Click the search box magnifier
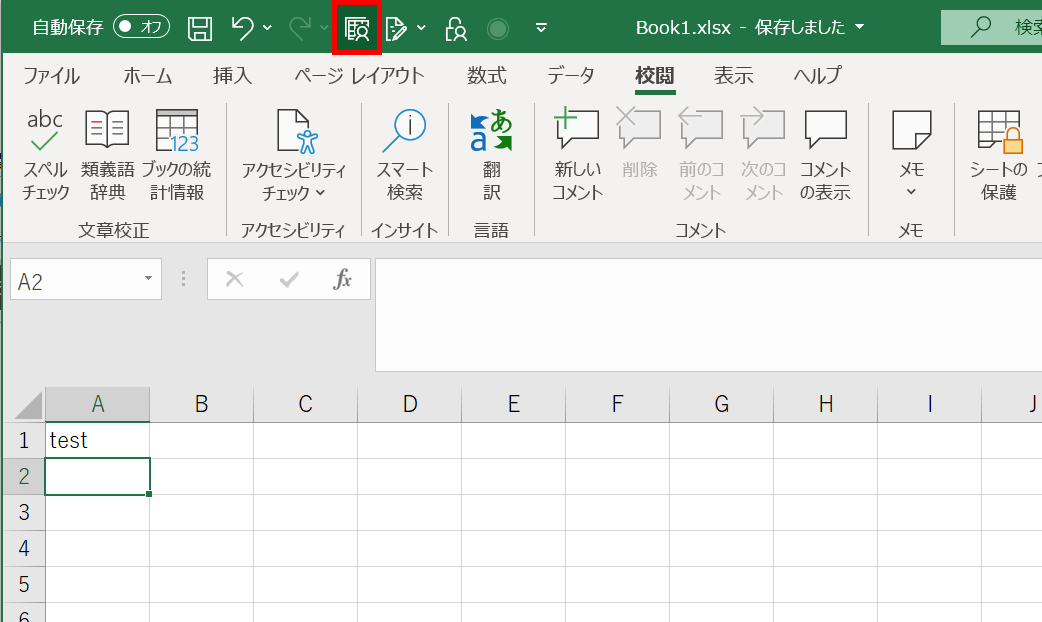The height and width of the screenshot is (622, 1042). click(981, 27)
